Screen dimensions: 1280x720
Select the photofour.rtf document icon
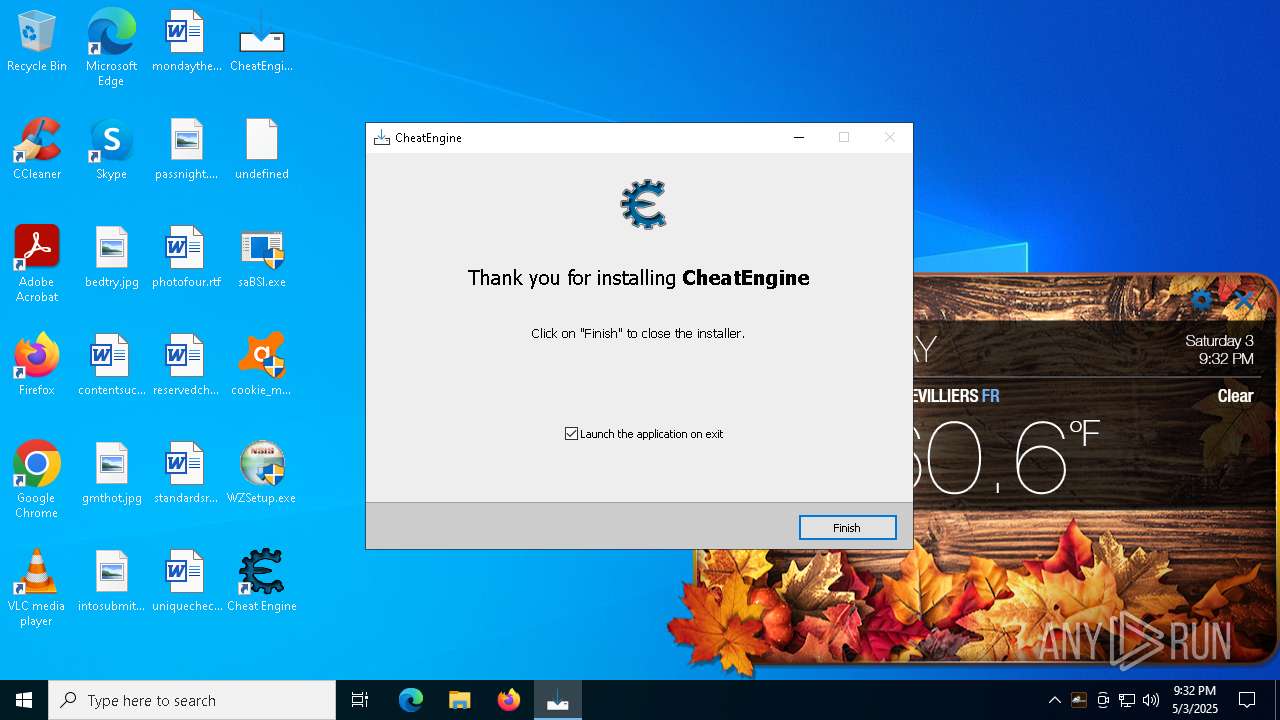[186, 258]
